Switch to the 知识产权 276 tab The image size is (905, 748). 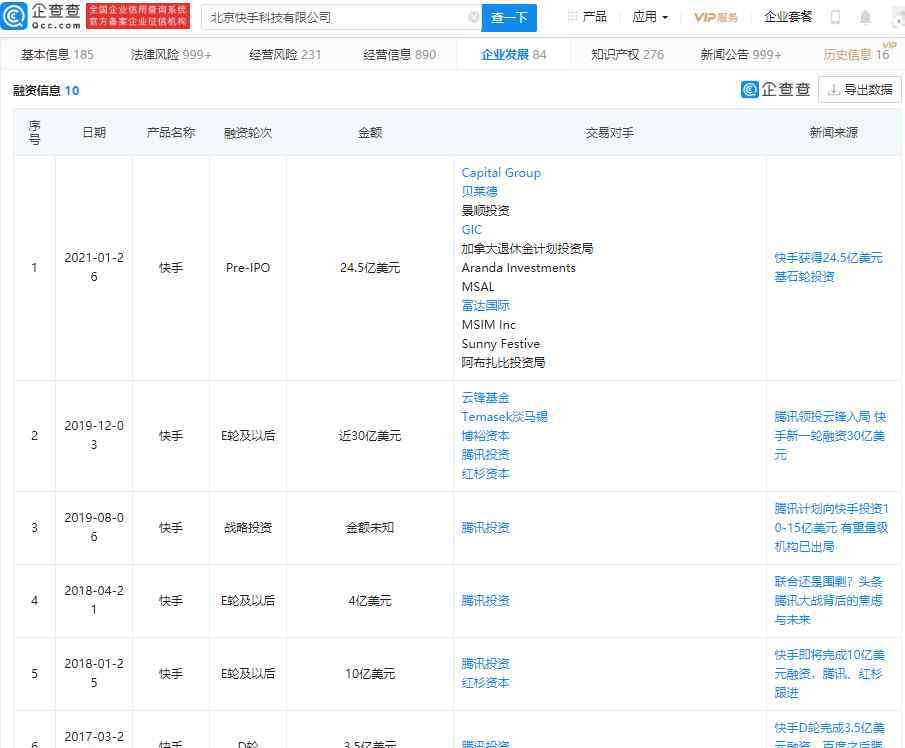point(627,55)
